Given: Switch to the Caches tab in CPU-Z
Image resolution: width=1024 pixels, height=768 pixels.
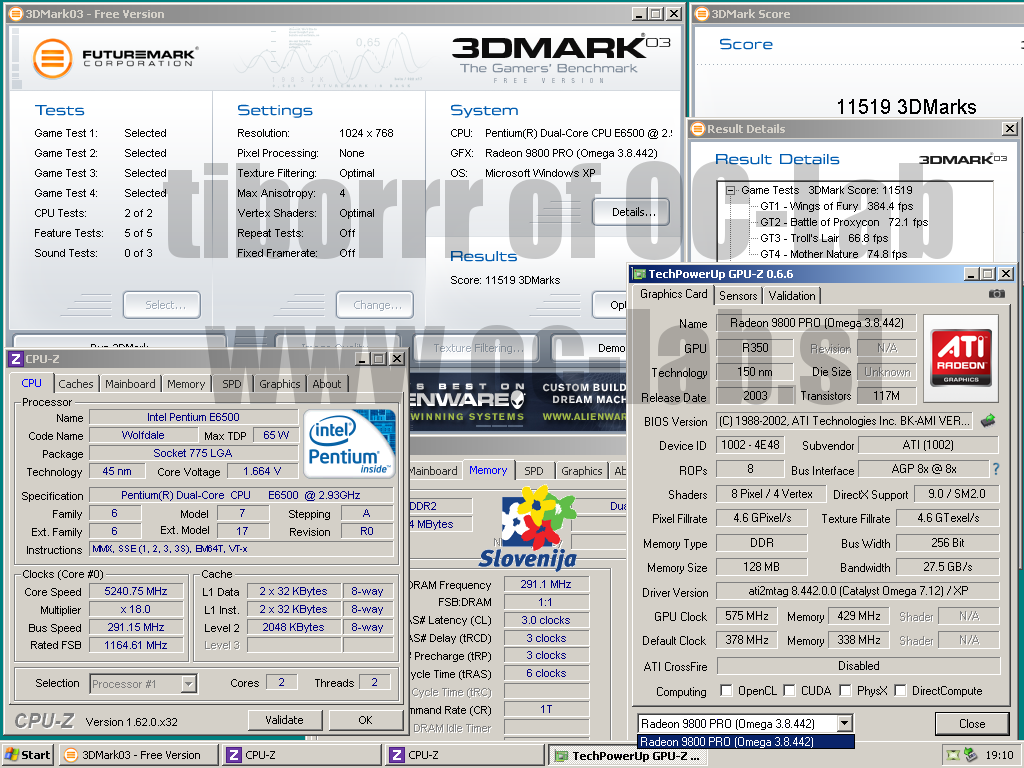Looking at the screenshot, I should 76,384.
